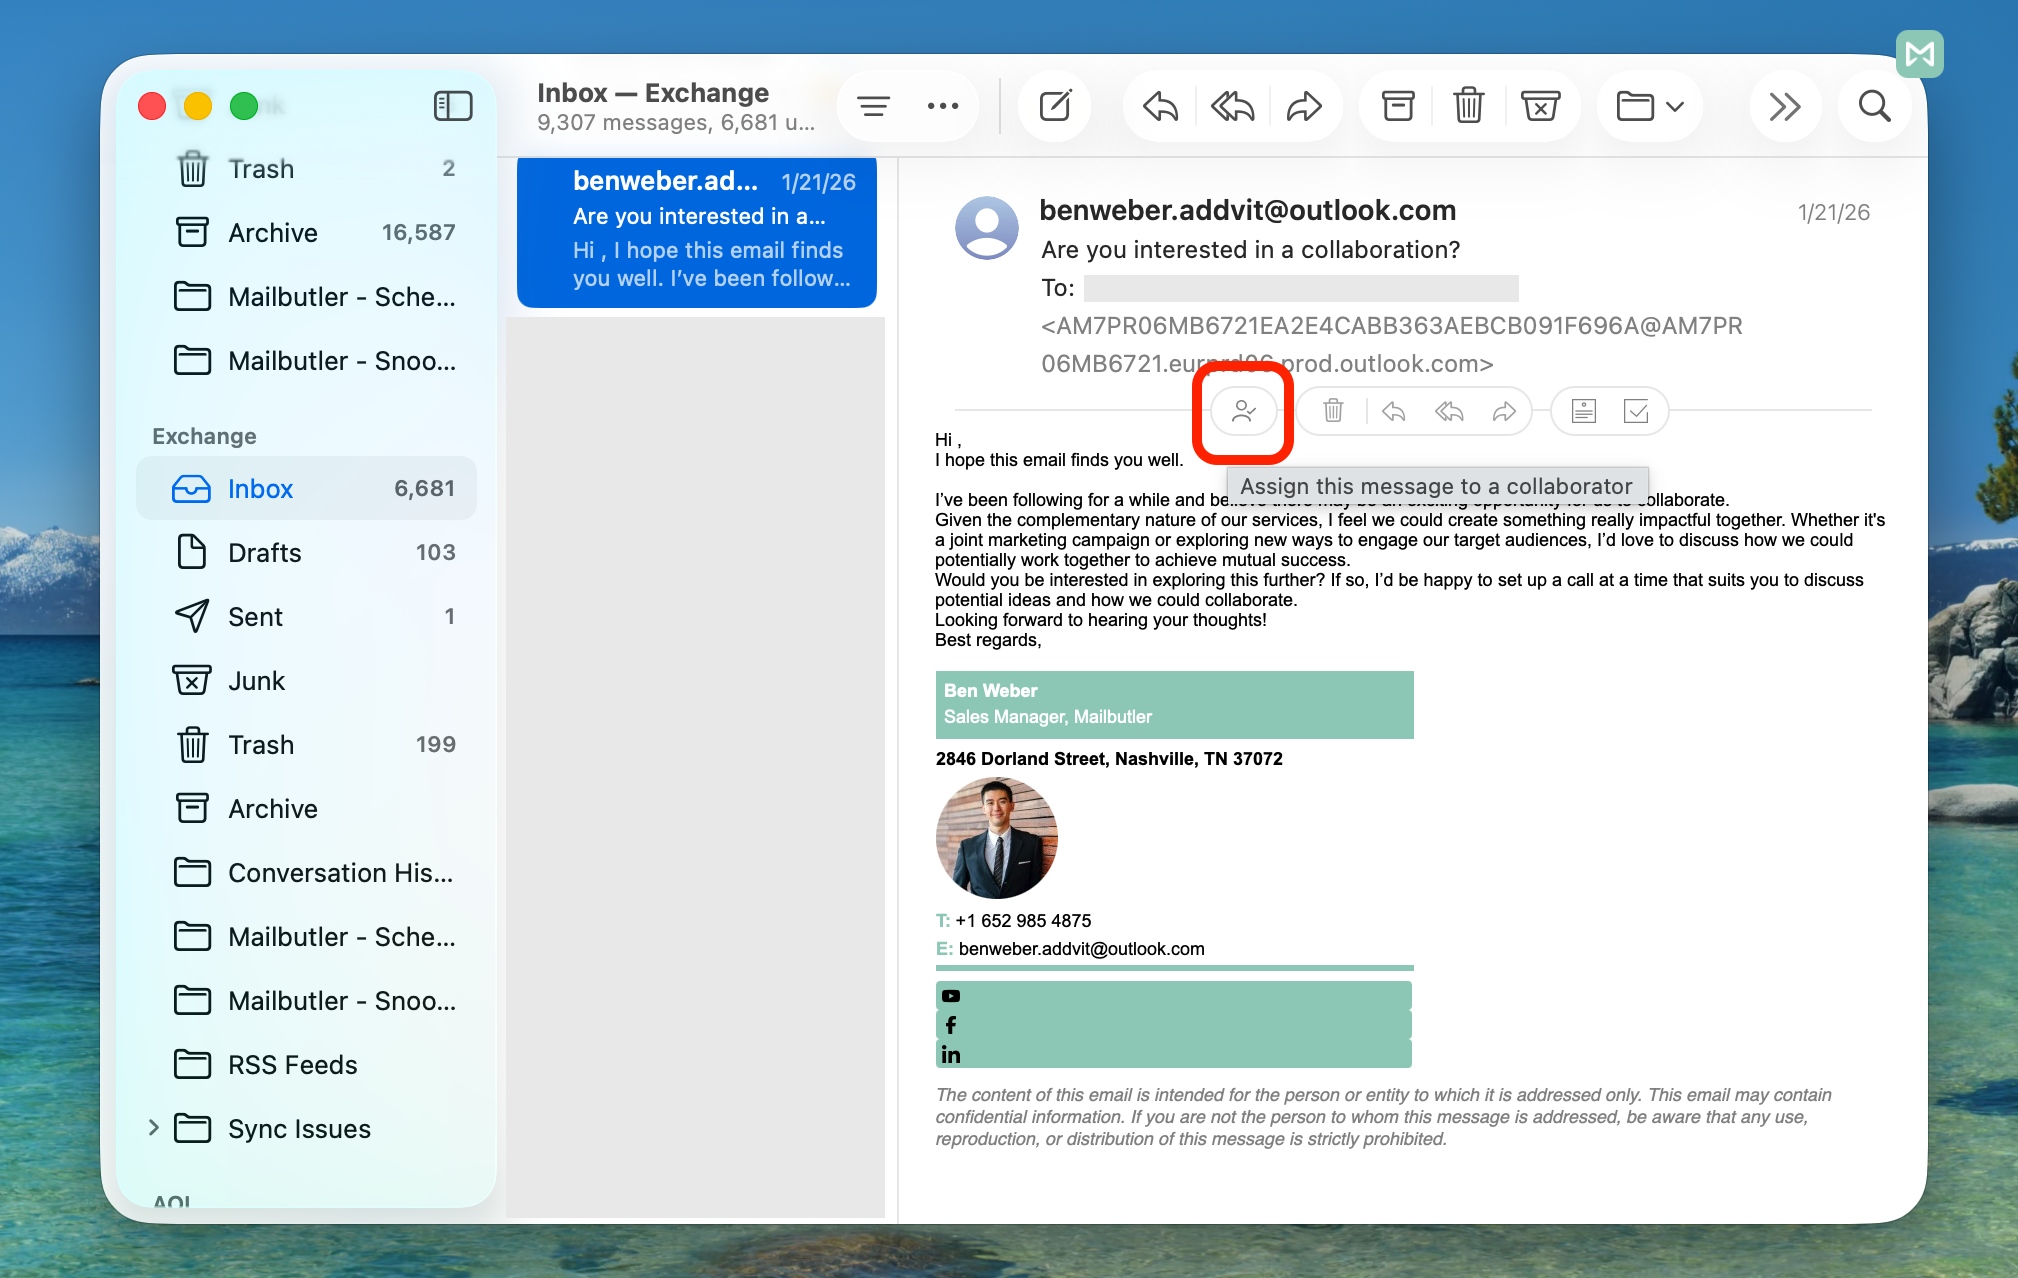2018x1278 pixels.
Task: Open the LinkedIn icon in the signature
Action: click(x=950, y=1055)
